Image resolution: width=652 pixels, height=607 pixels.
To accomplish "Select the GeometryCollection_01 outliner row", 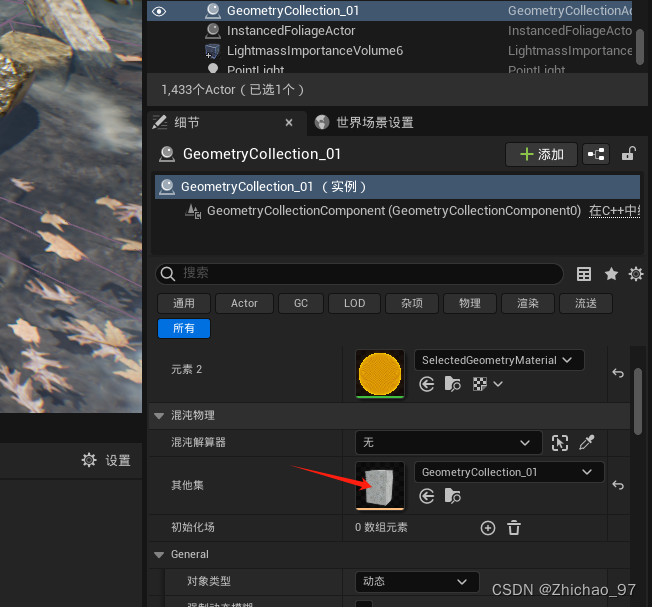I will 390,10.
